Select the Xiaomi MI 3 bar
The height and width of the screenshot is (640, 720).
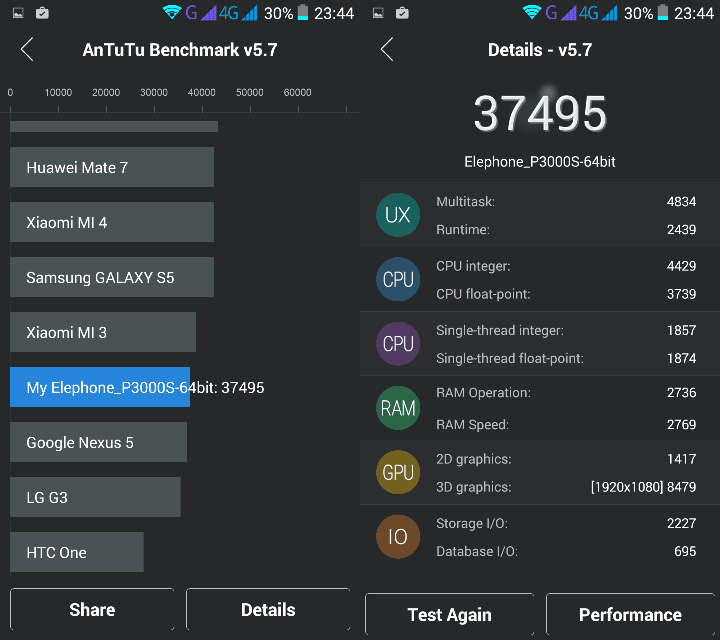(x=103, y=332)
